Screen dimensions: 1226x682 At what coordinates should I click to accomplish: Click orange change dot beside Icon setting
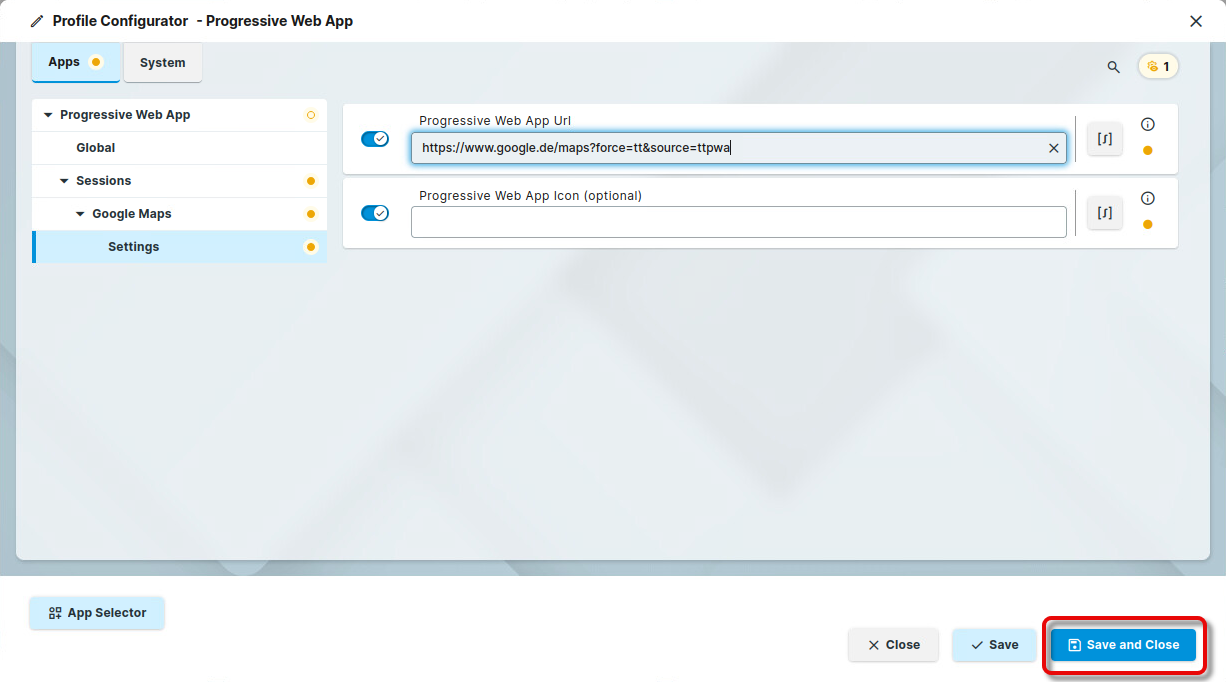point(1147,224)
